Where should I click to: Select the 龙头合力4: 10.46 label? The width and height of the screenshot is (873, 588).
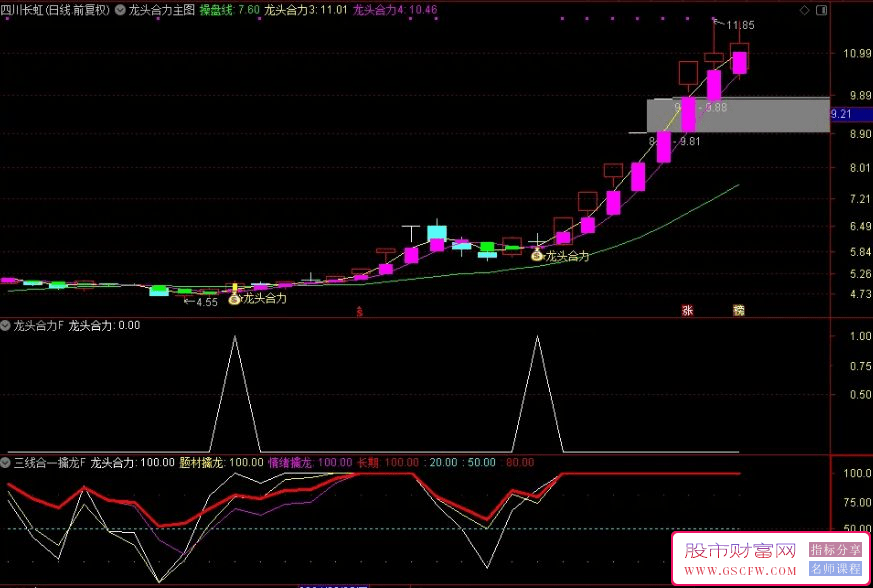[395, 9]
